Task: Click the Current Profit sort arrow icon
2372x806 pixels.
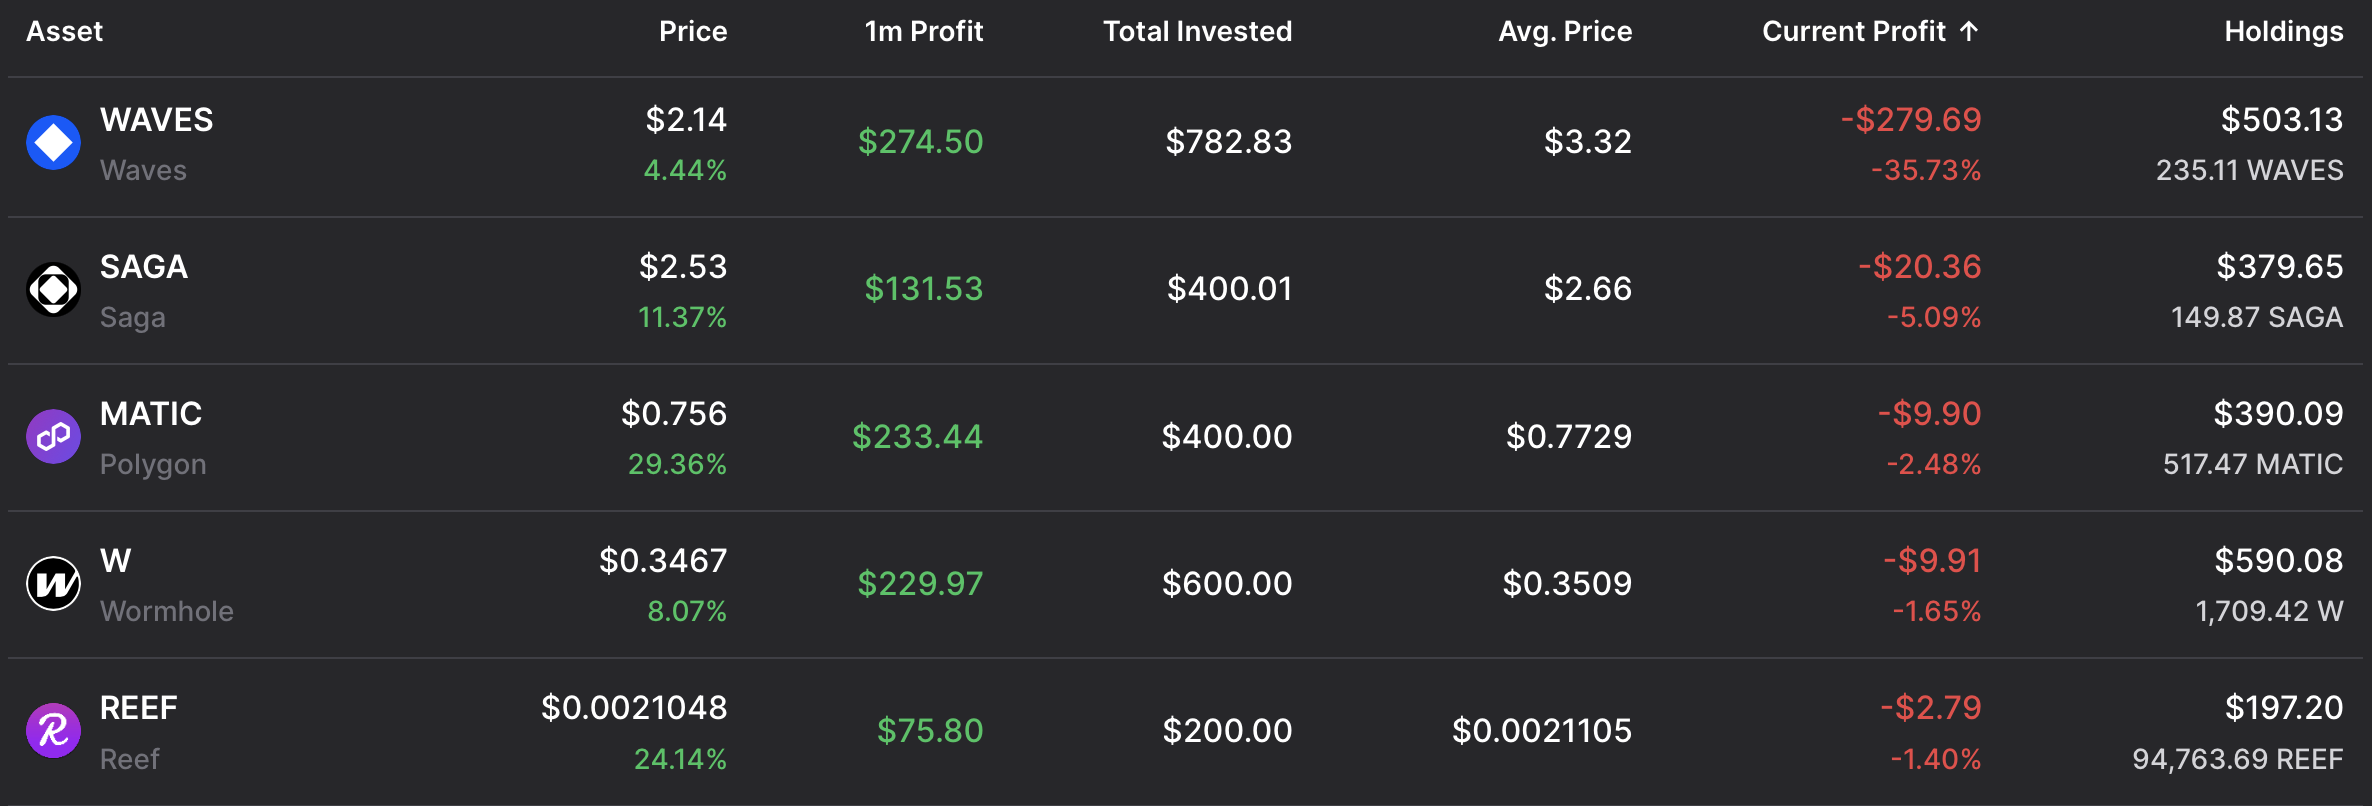Action: tap(1969, 31)
